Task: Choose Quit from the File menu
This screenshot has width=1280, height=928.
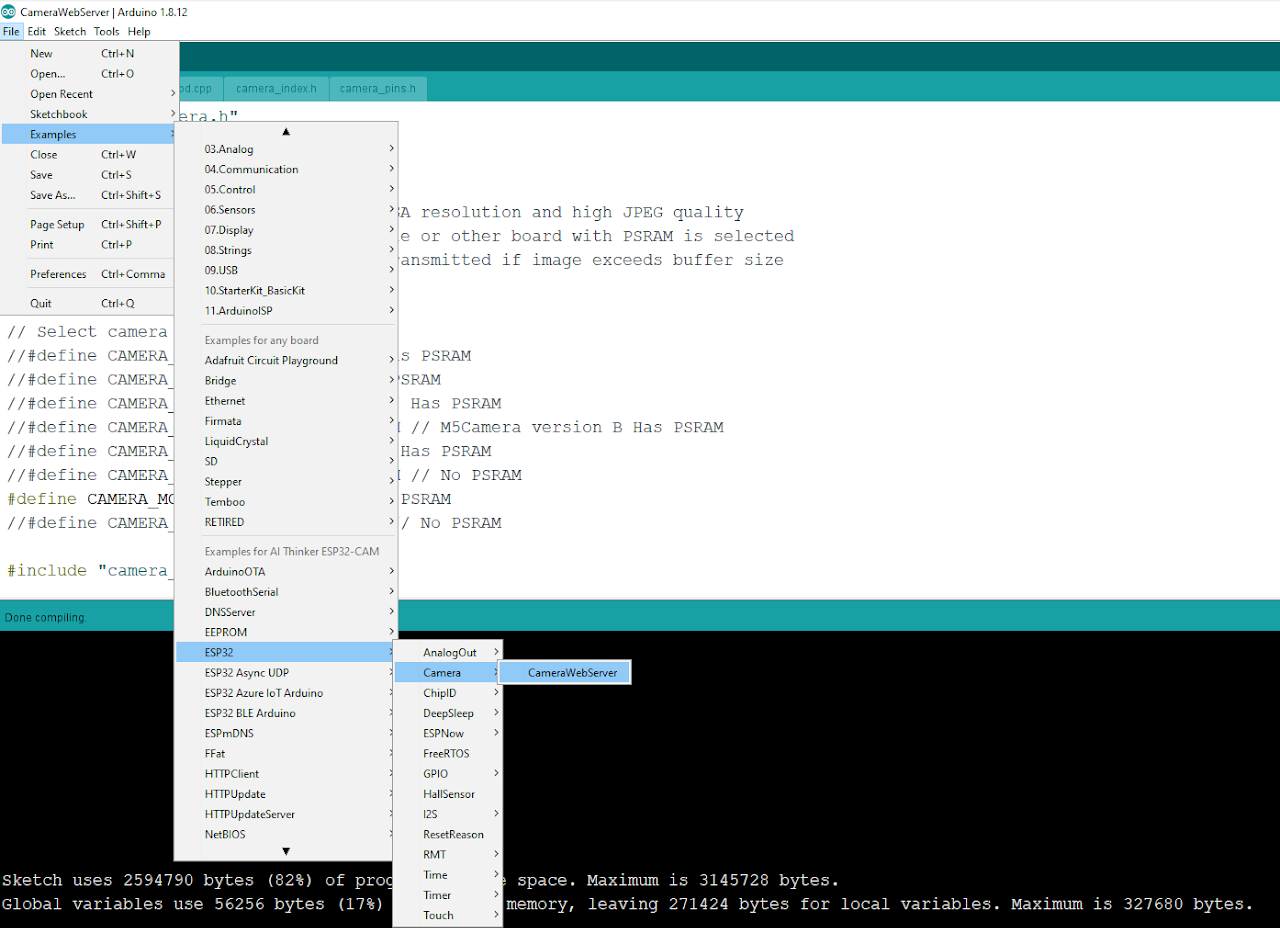Action: (x=89, y=303)
